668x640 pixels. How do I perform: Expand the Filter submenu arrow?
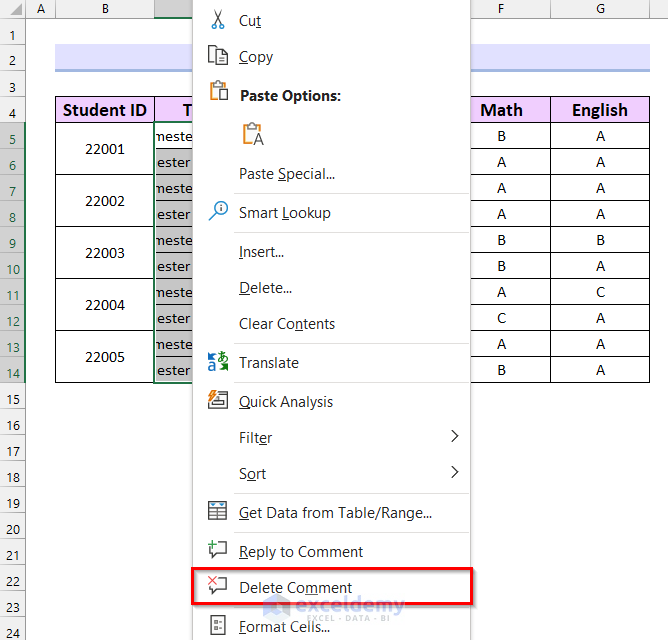455,437
